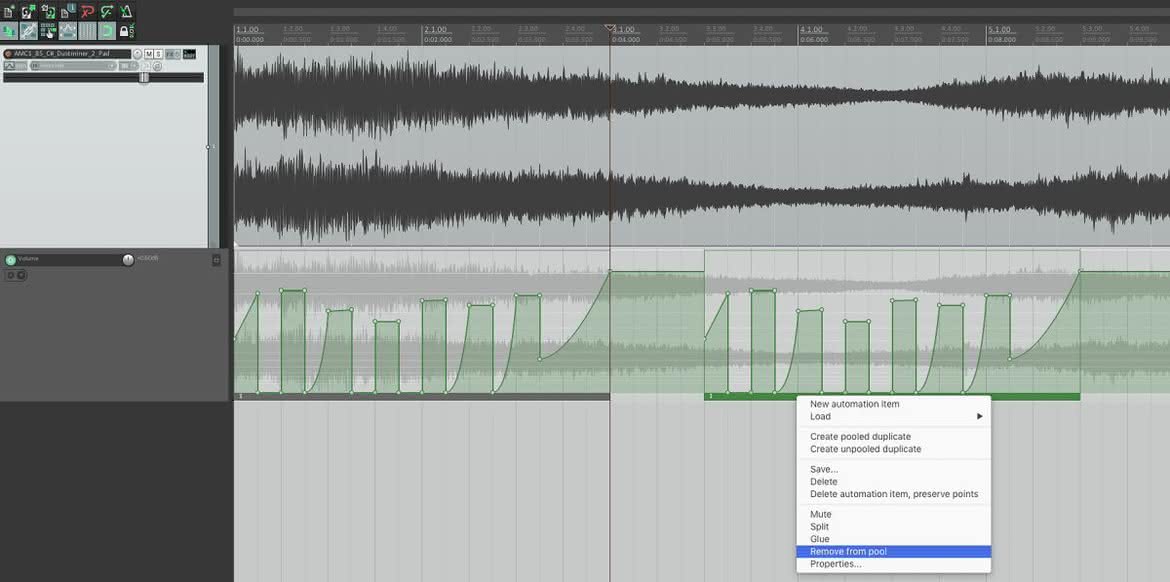Mute the track with the M button
Viewport: 1170px width, 582px height.
click(x=148, y=54)
